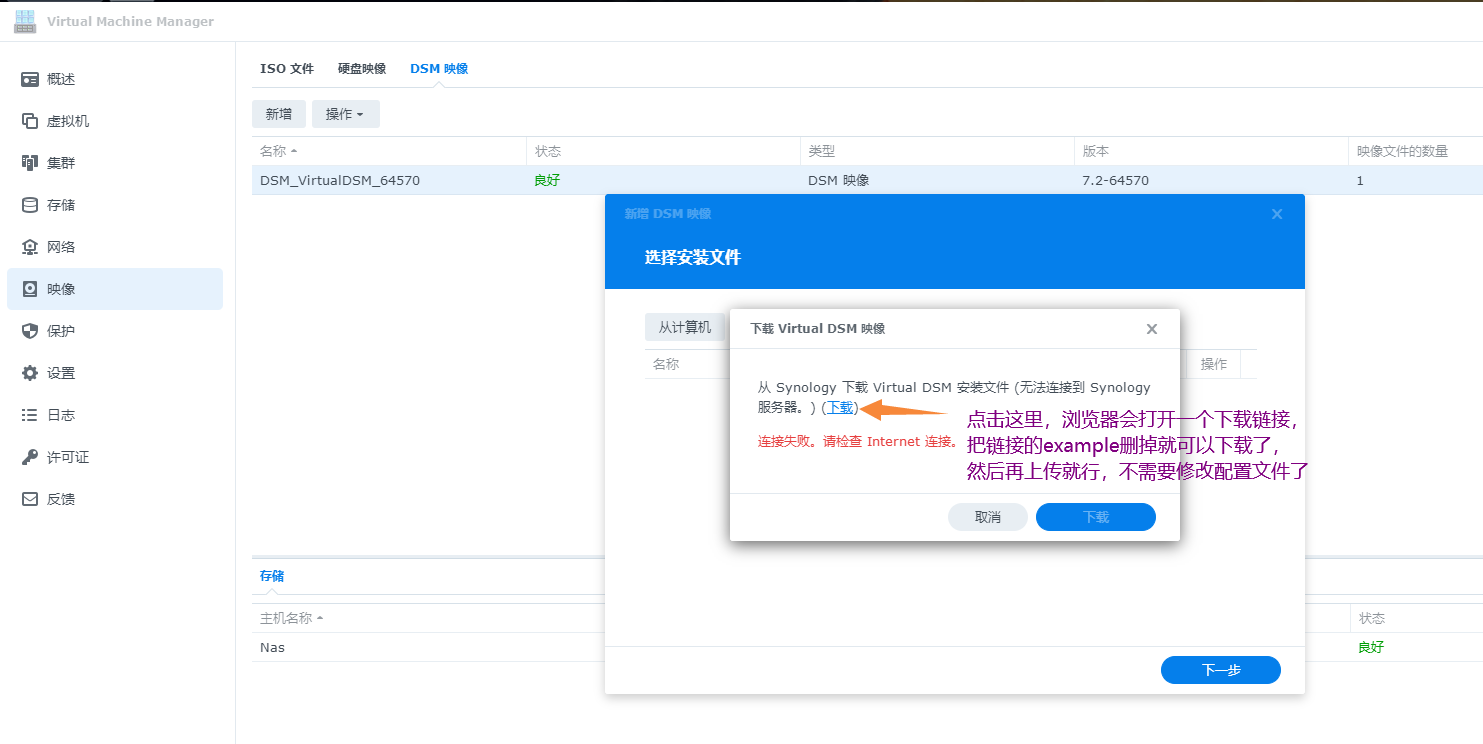
Task: Select the DSM 映像 tab
Action: pyautogui.click(x=439, y=69)
